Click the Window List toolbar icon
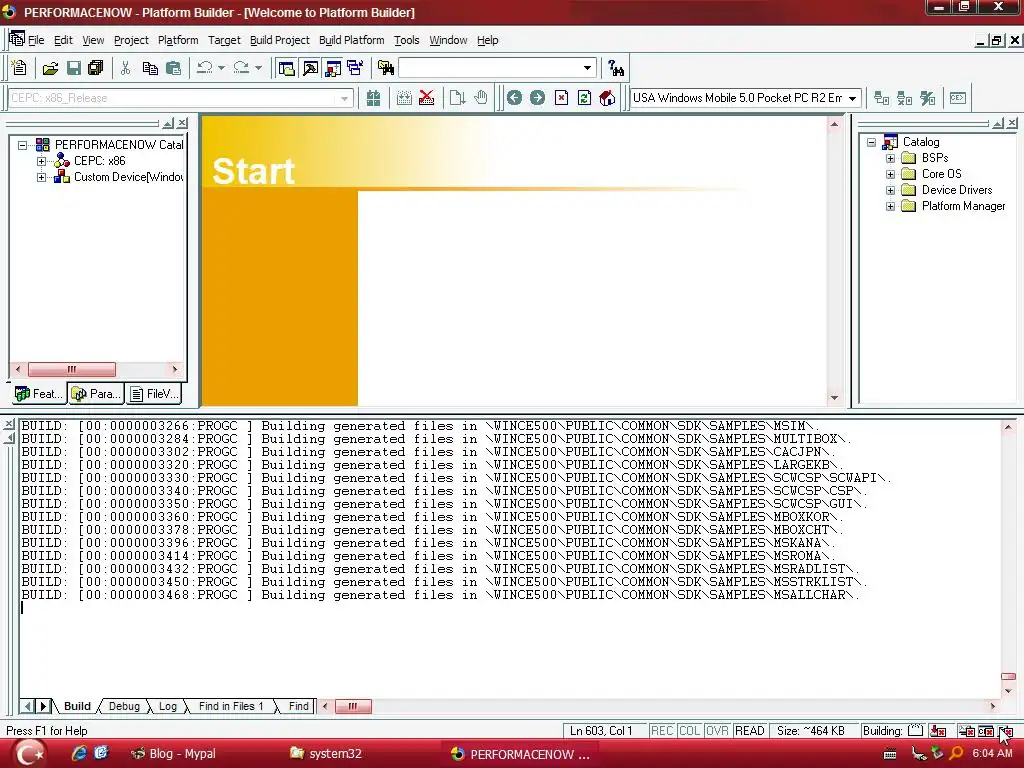The image size is (1024, 768). 355,68
